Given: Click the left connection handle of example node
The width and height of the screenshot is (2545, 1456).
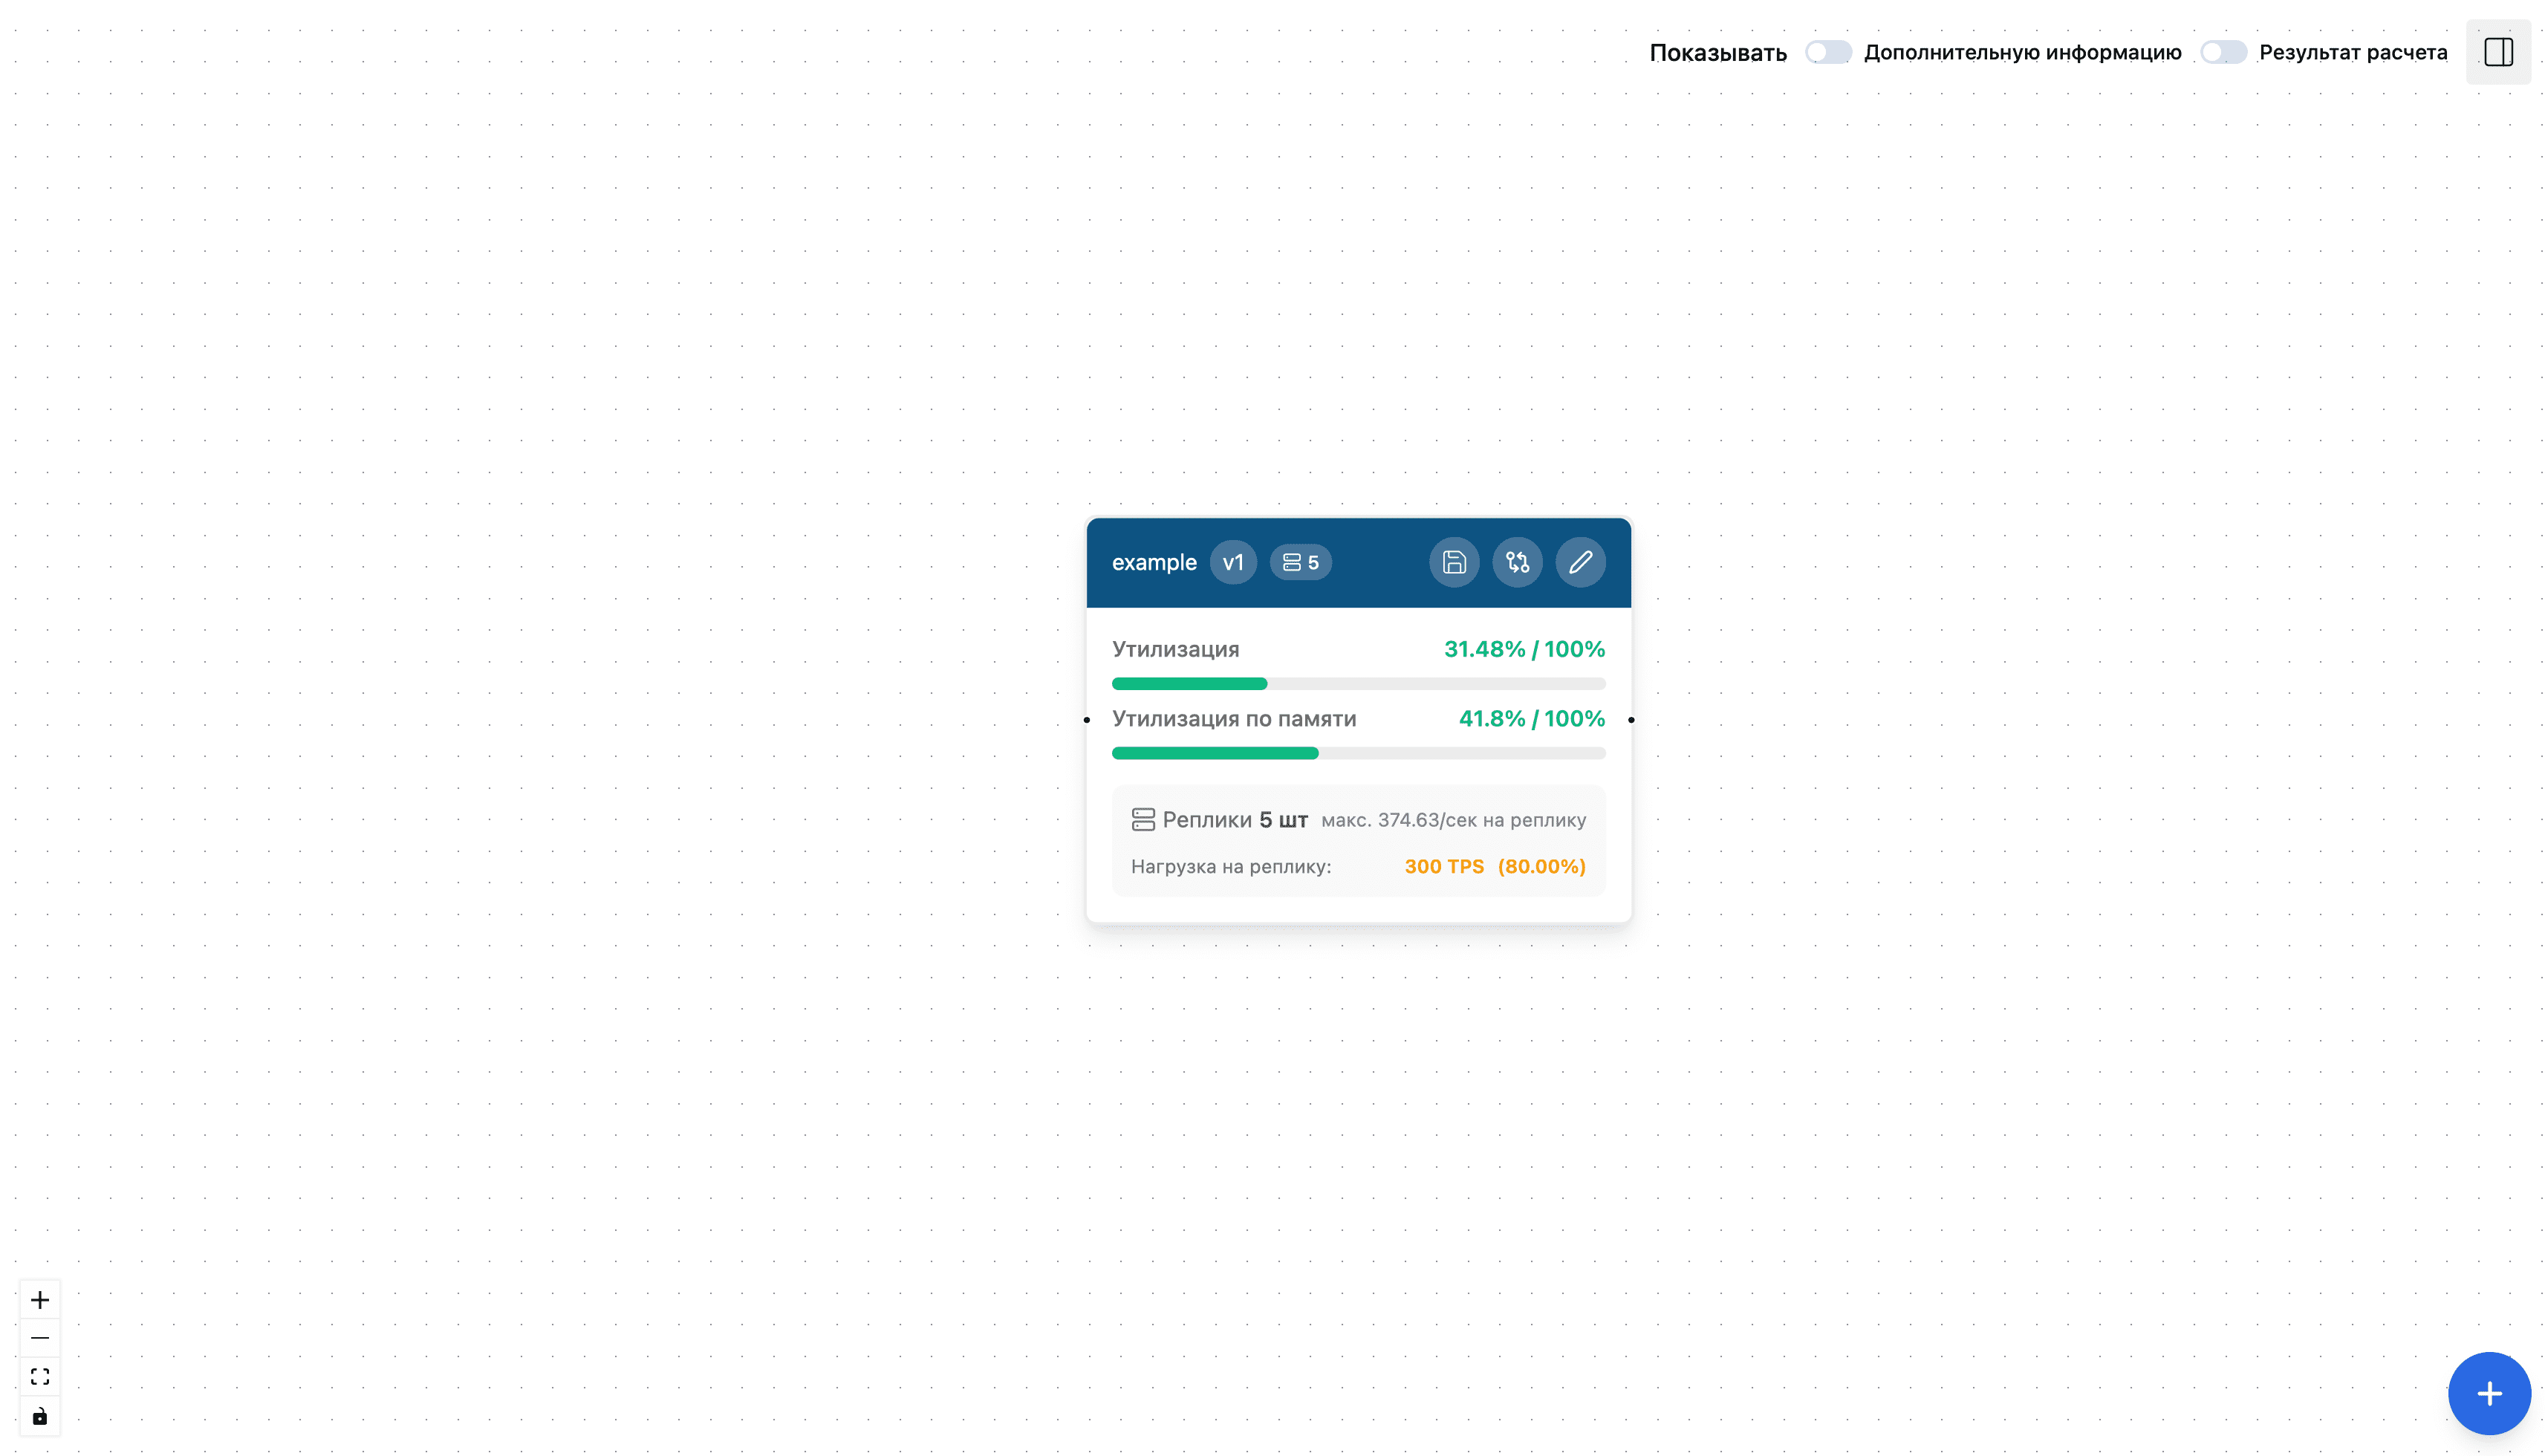Looking at the screenshot, I should (1087, 720).
